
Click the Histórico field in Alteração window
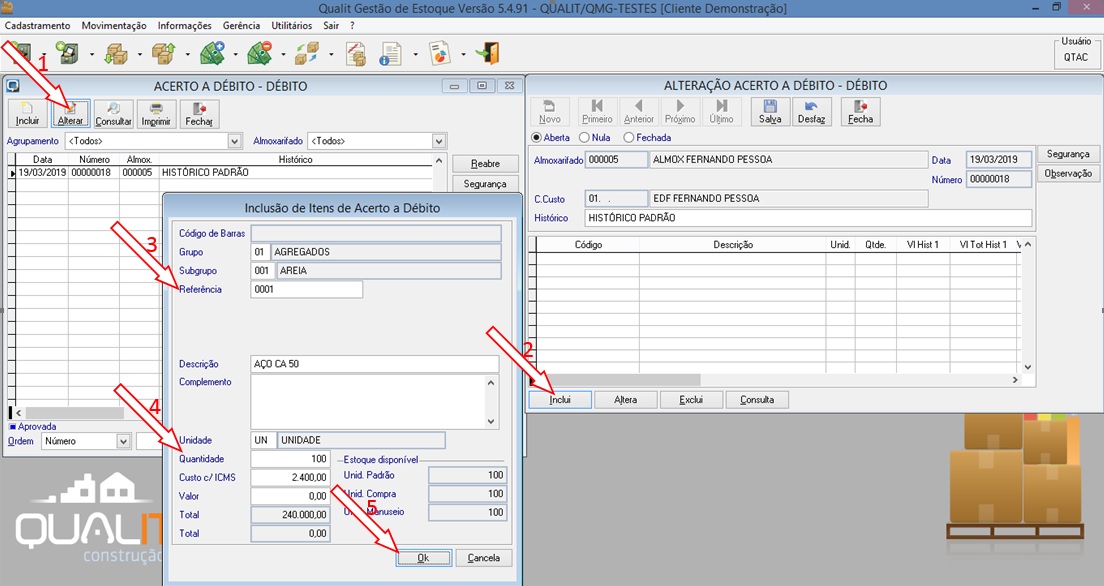(808, 218)
